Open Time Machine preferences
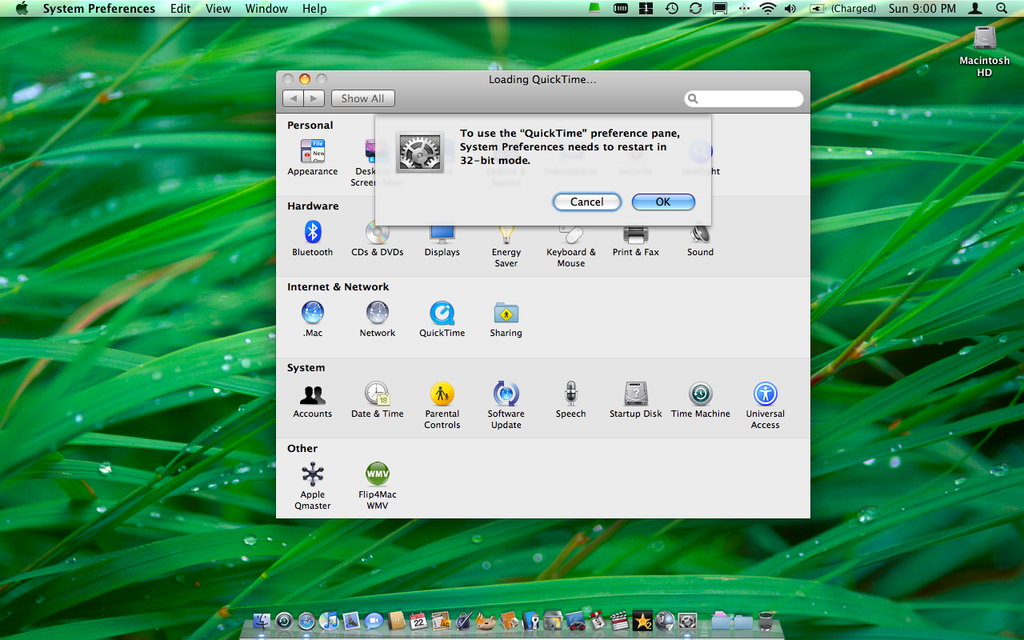The width and height of the screenshot is (1024, 640). (x=700, y=400)
